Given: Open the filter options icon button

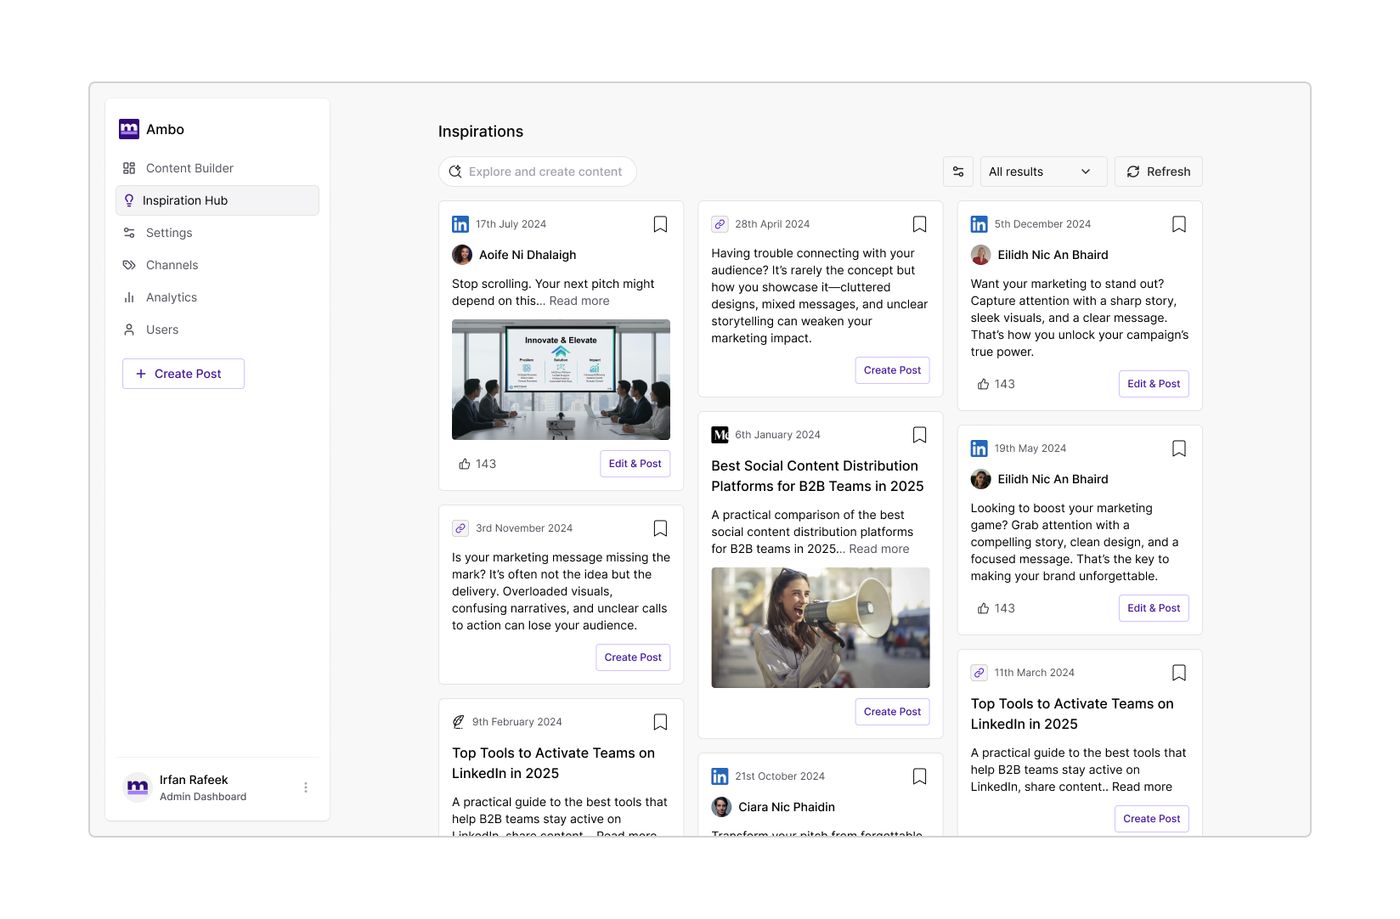Looking at the screenshot, I should [x=958, y=172].
